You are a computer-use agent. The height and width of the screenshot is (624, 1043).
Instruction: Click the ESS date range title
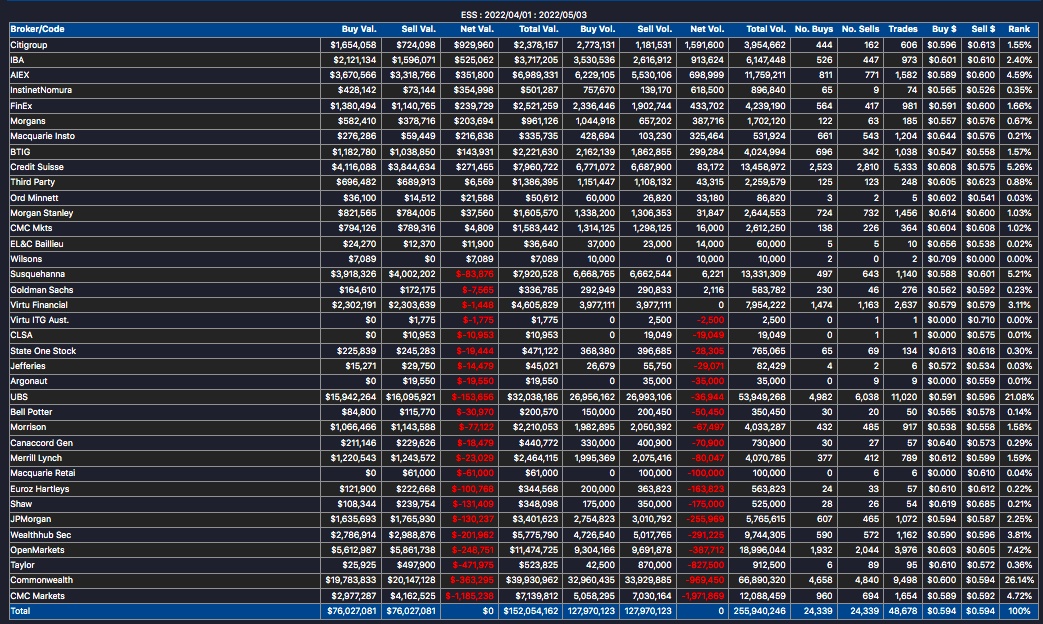[523, 15]
